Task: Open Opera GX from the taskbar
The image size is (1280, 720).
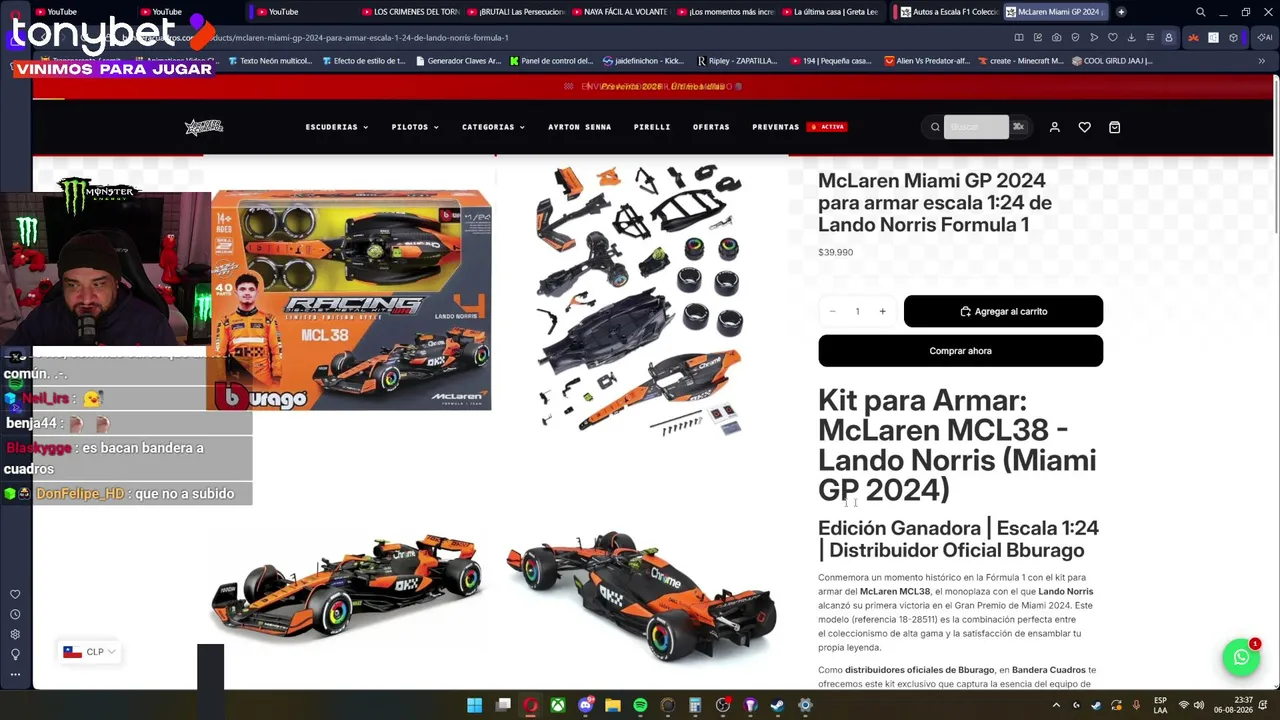Action: pyautogui.click(x=530, y=705)
